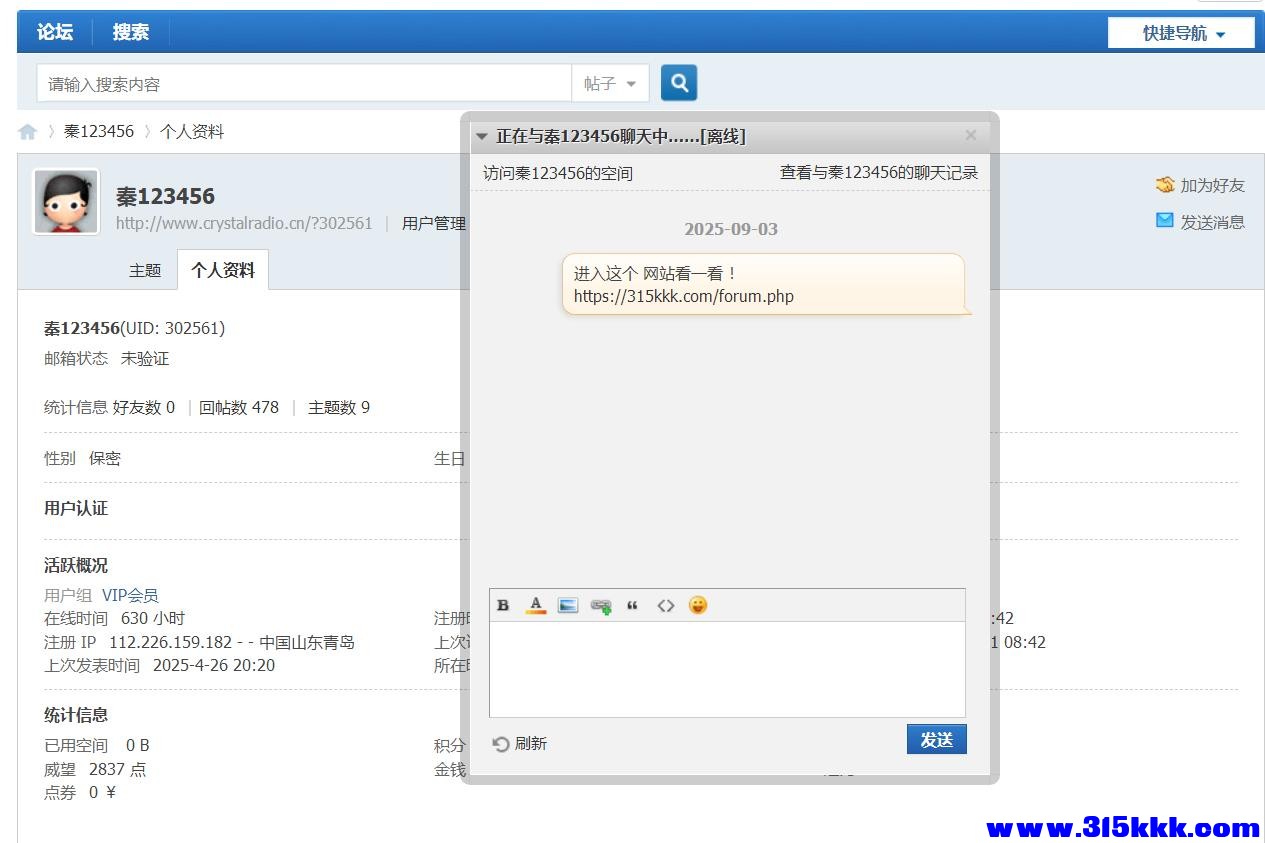This screenshot has height=843, width=1265.
Task: Open the smiley emoticon picker
Action: [697, 604]
